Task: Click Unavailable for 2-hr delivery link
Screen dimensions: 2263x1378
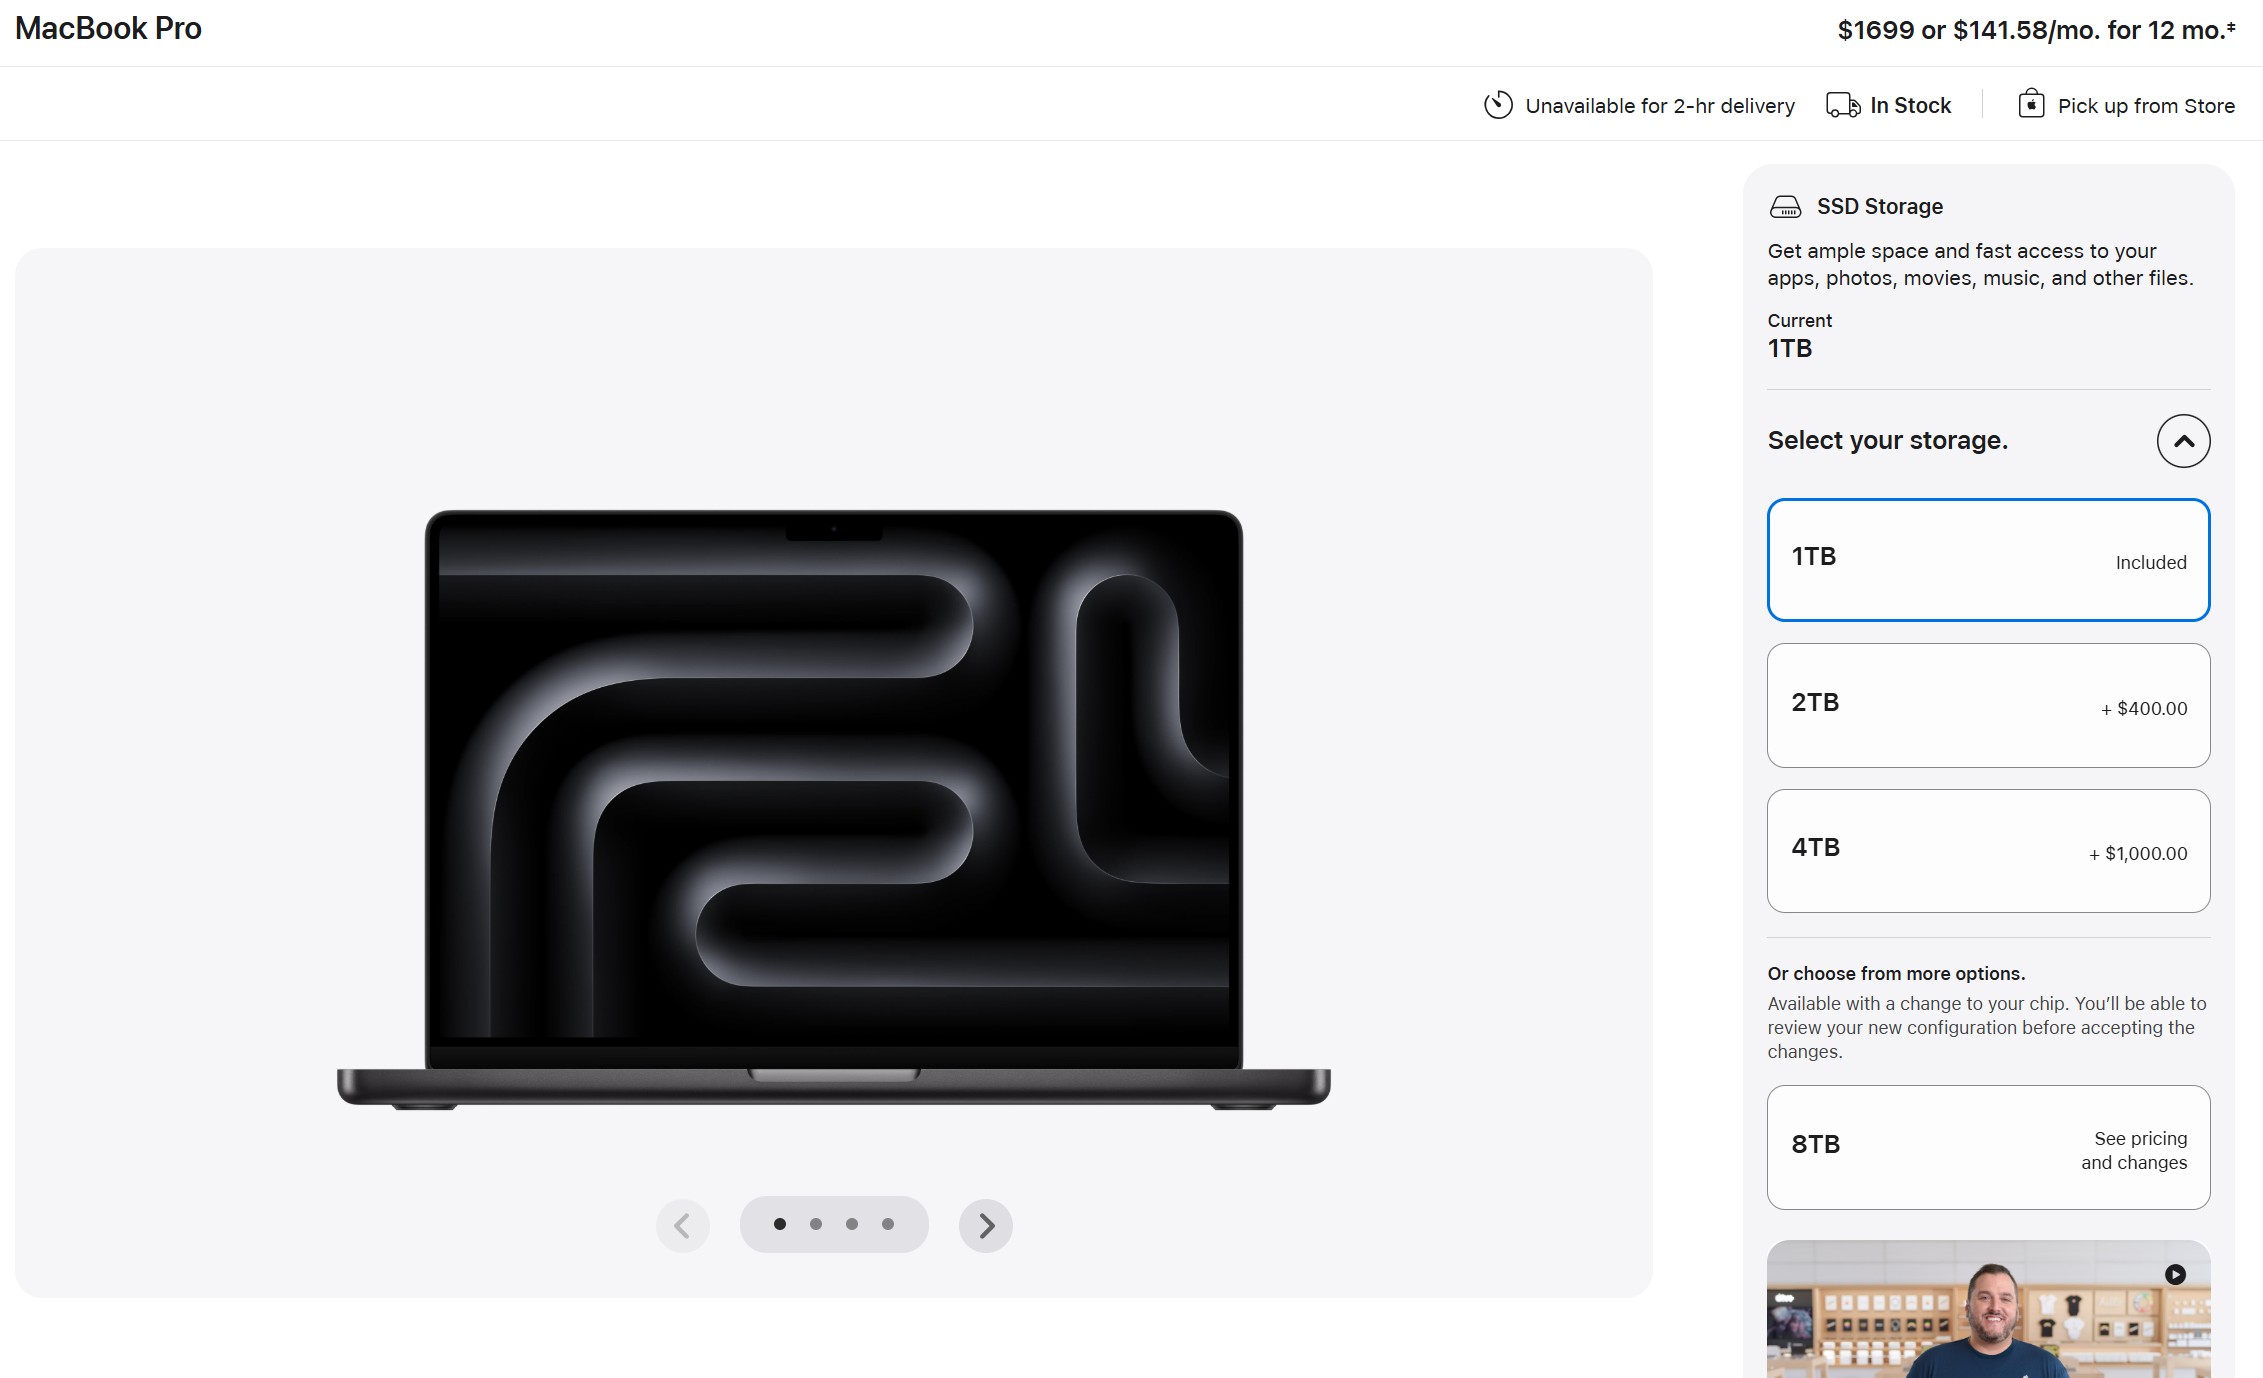Action: (1659, 106)
